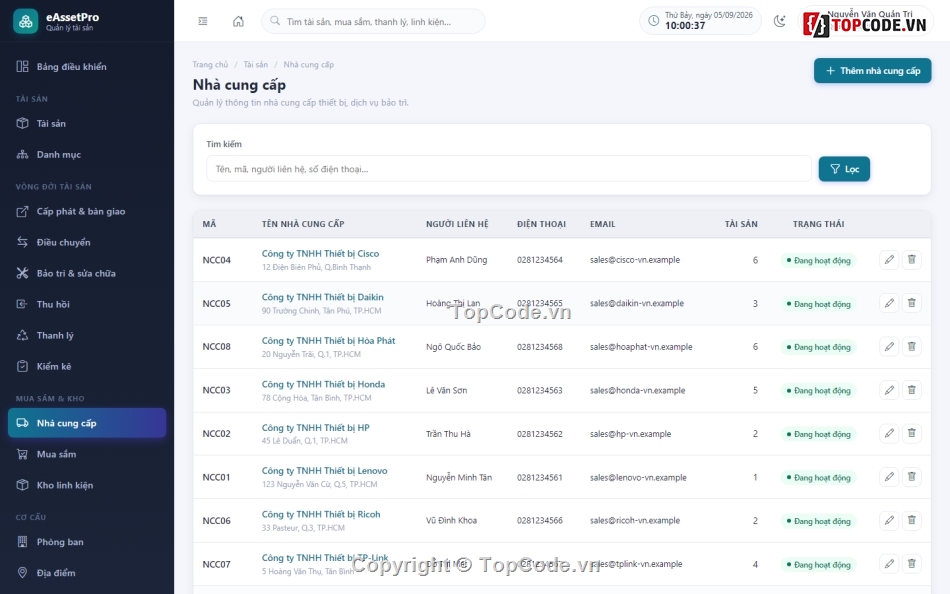Focus the supplier Tìm kiếm field
Viewport: 950px width, 594px height.
509,169
